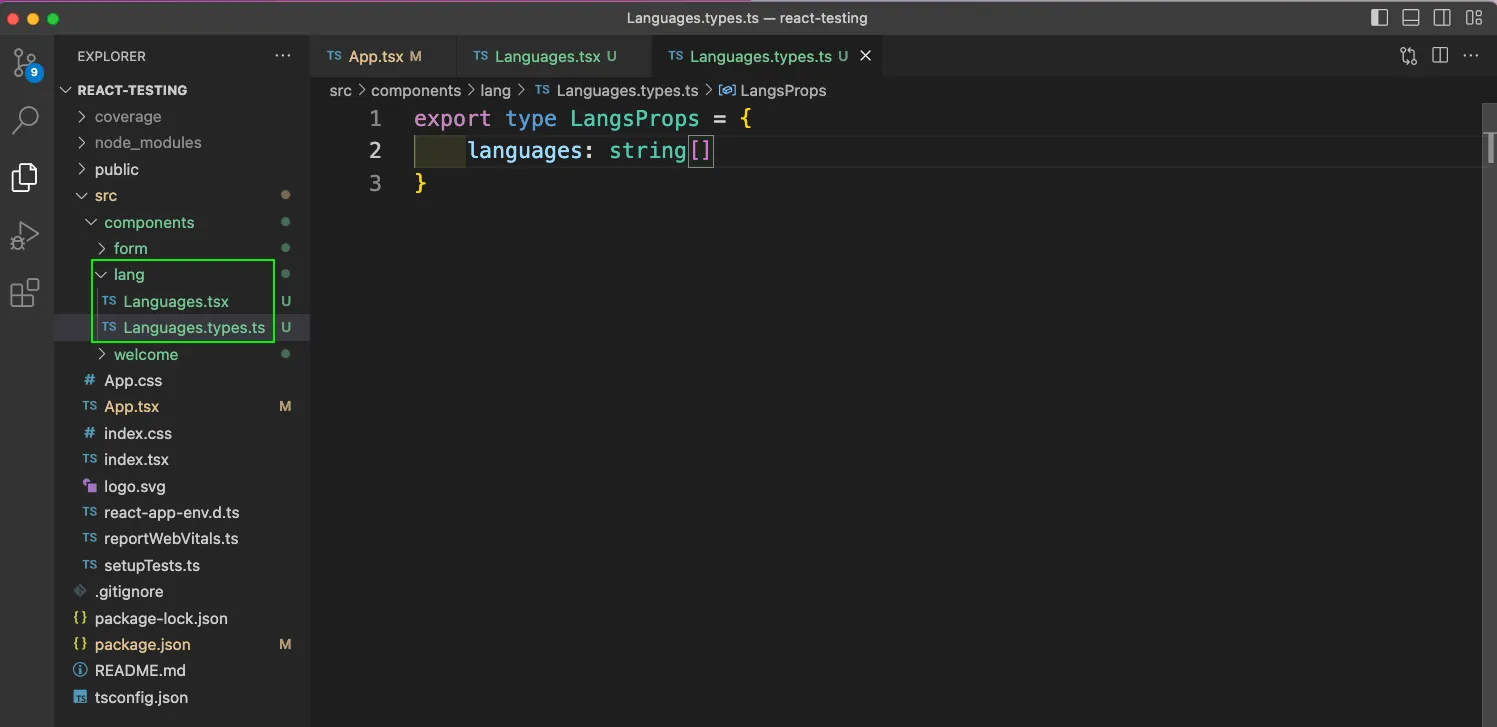The image size is (1497, 727).
Task: Collapse the components folder
Action: 182,223
